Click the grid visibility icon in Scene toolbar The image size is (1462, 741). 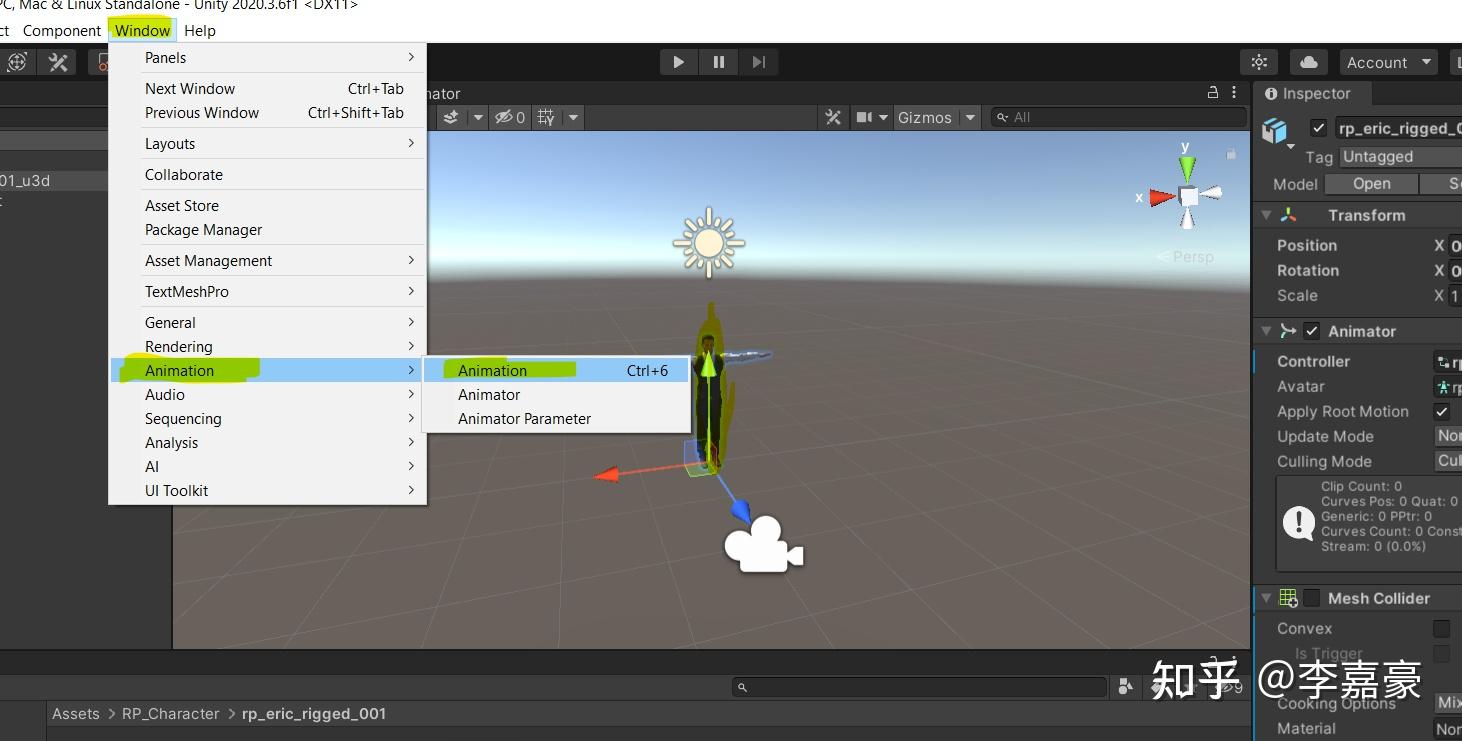[544, 117]
